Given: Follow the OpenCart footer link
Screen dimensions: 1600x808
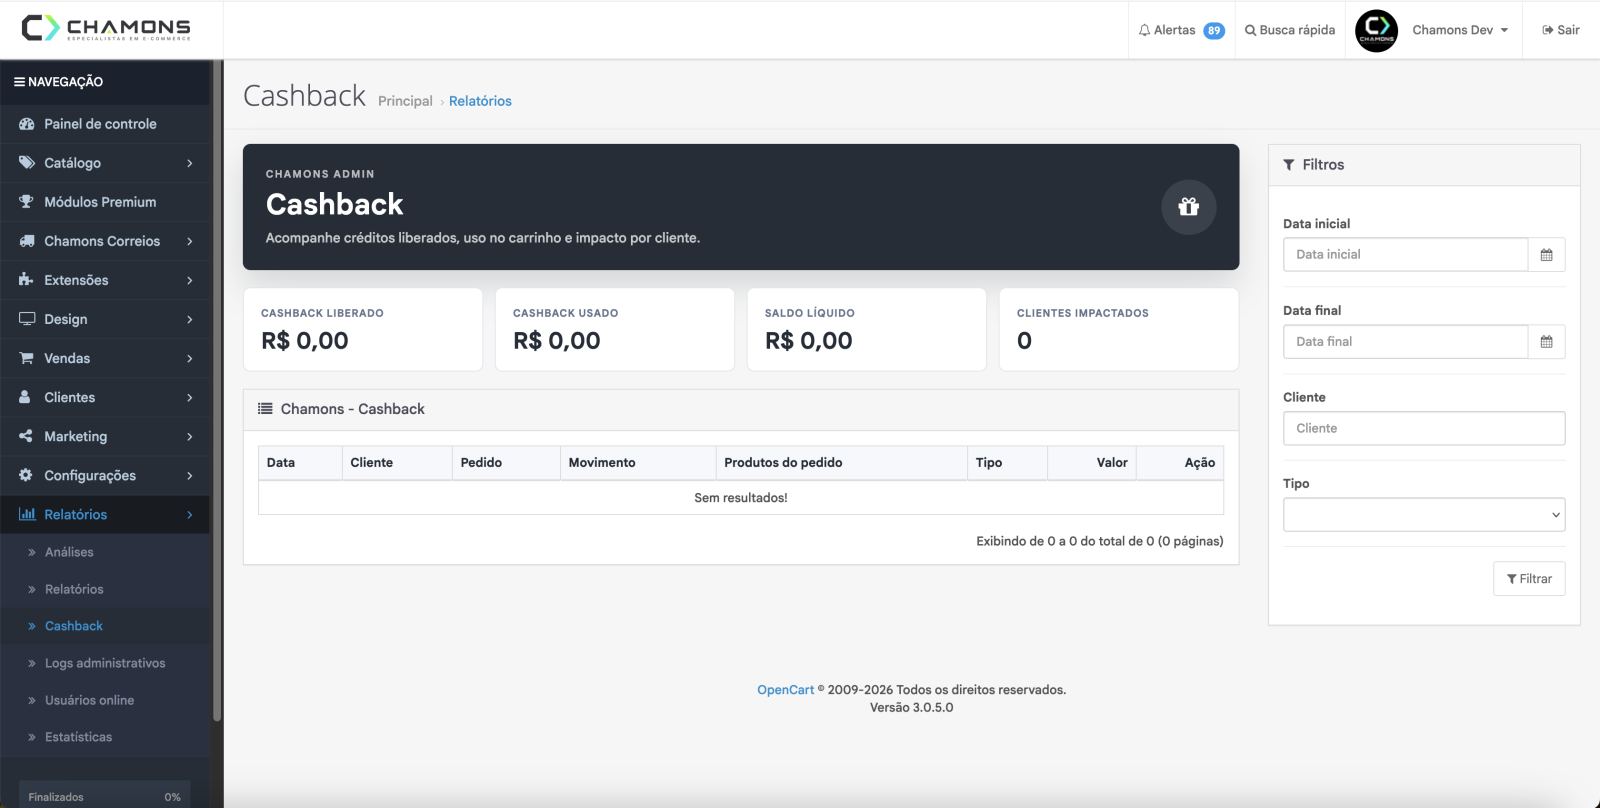Looking at the screenshot, I should point(785,690).
